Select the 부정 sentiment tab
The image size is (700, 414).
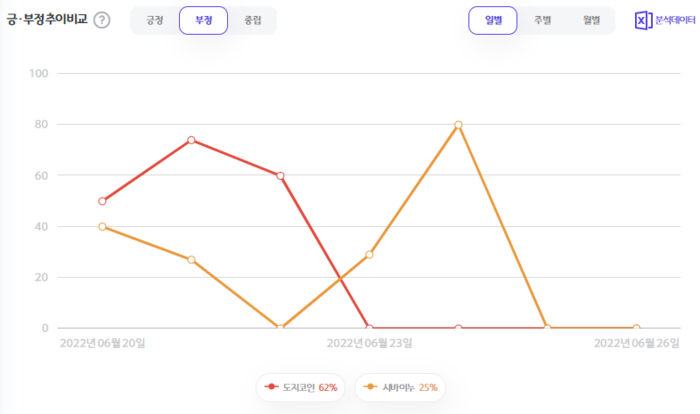tap(203, 20)
